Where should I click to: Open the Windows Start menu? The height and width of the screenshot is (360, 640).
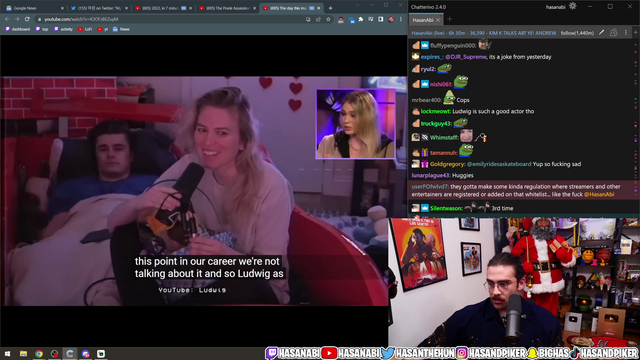(7, 354)
